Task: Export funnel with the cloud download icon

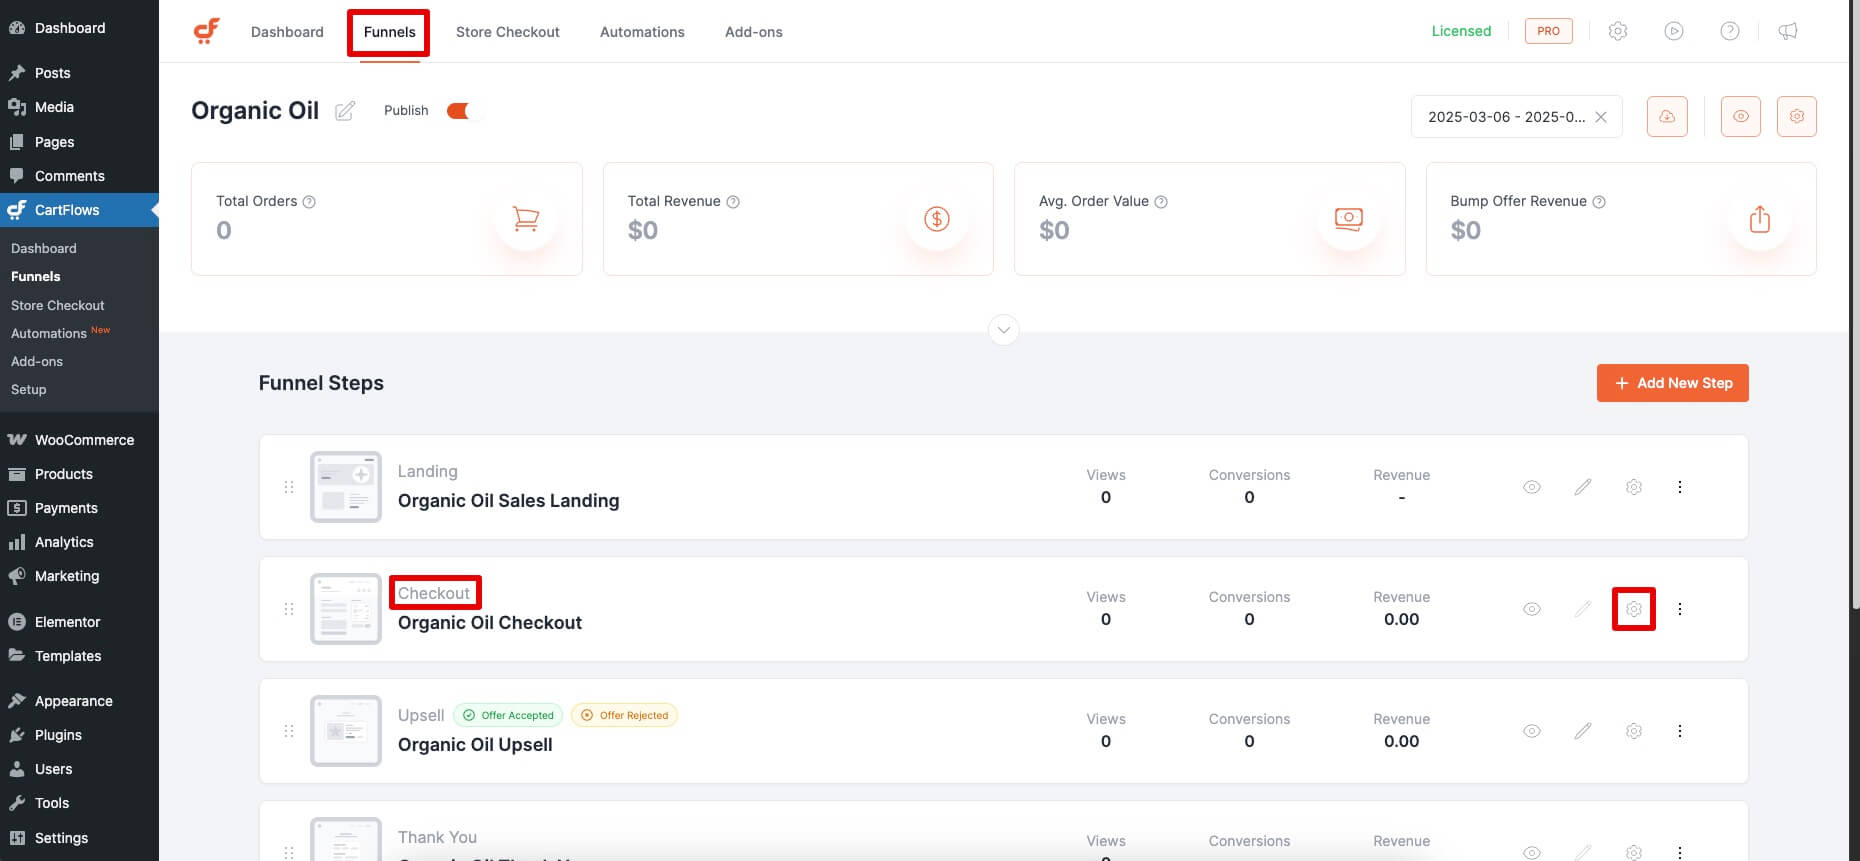Action: [1667, 117]
